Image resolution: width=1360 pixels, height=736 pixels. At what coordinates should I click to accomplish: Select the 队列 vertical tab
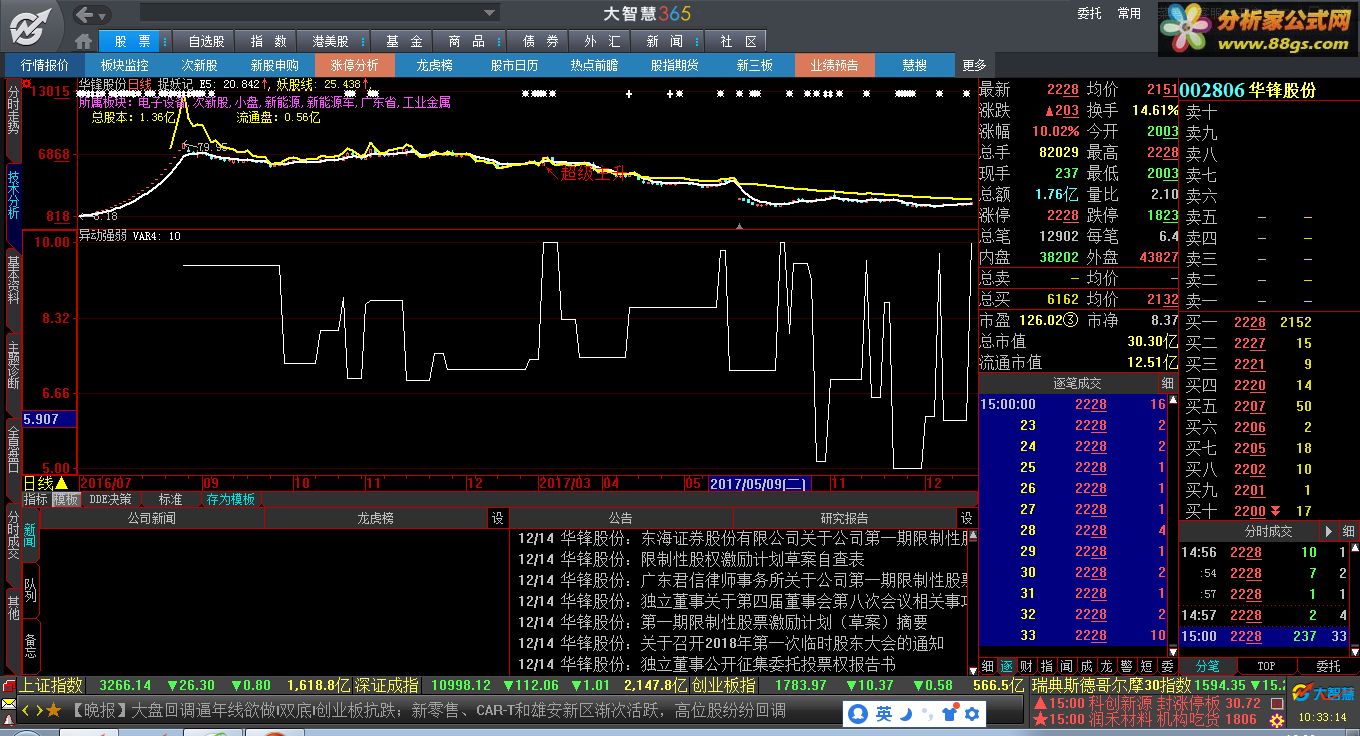pos(31,589)
